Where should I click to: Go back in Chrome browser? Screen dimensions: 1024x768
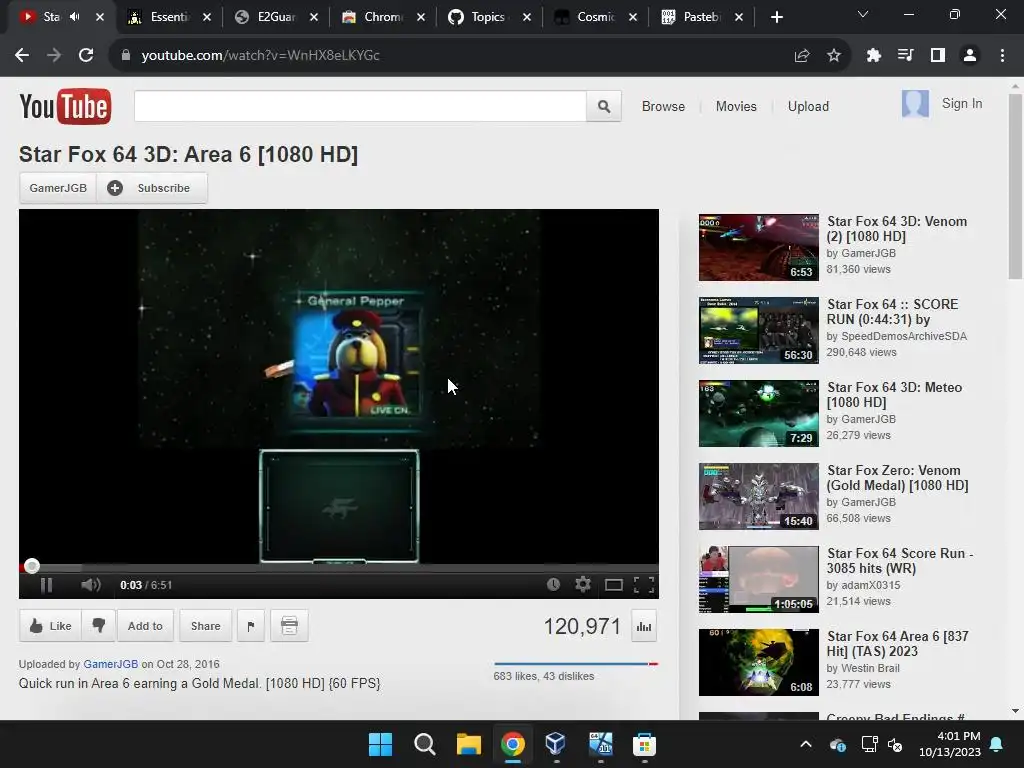[x=22, y=56]
